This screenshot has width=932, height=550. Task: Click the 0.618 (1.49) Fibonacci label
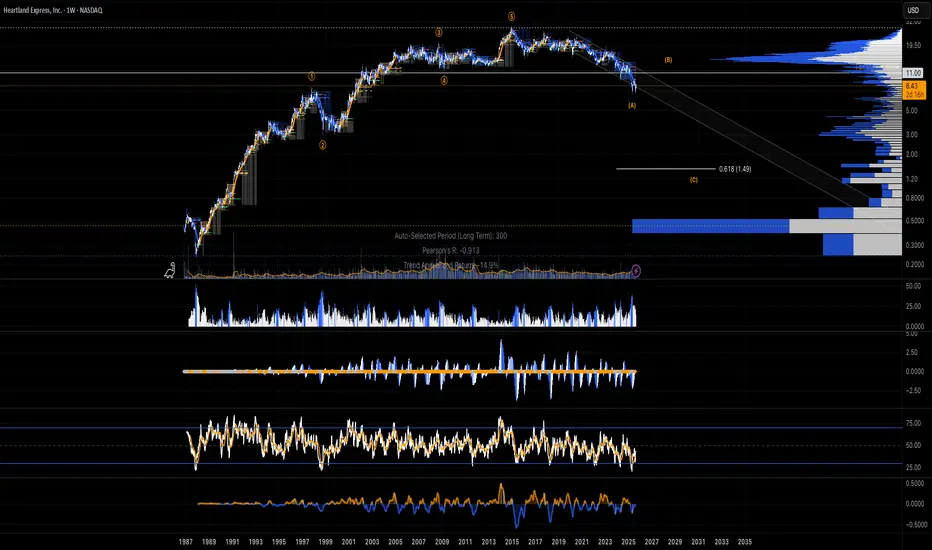[735, 169]
